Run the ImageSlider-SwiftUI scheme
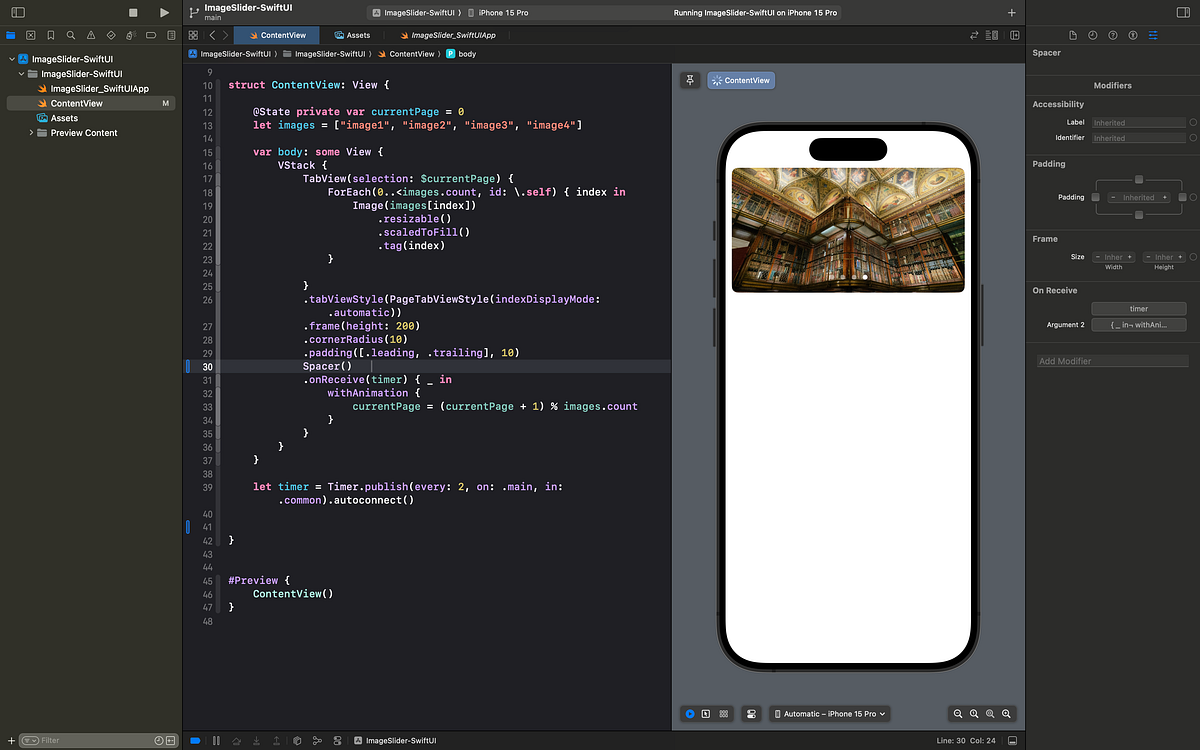 (x=164, y=11)
